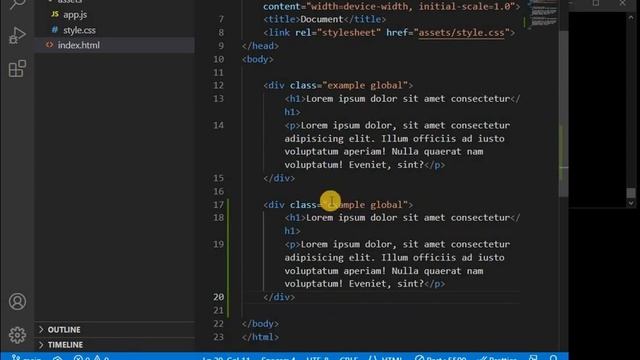
Task: Click line number 15
Action: tap(218, 178)
